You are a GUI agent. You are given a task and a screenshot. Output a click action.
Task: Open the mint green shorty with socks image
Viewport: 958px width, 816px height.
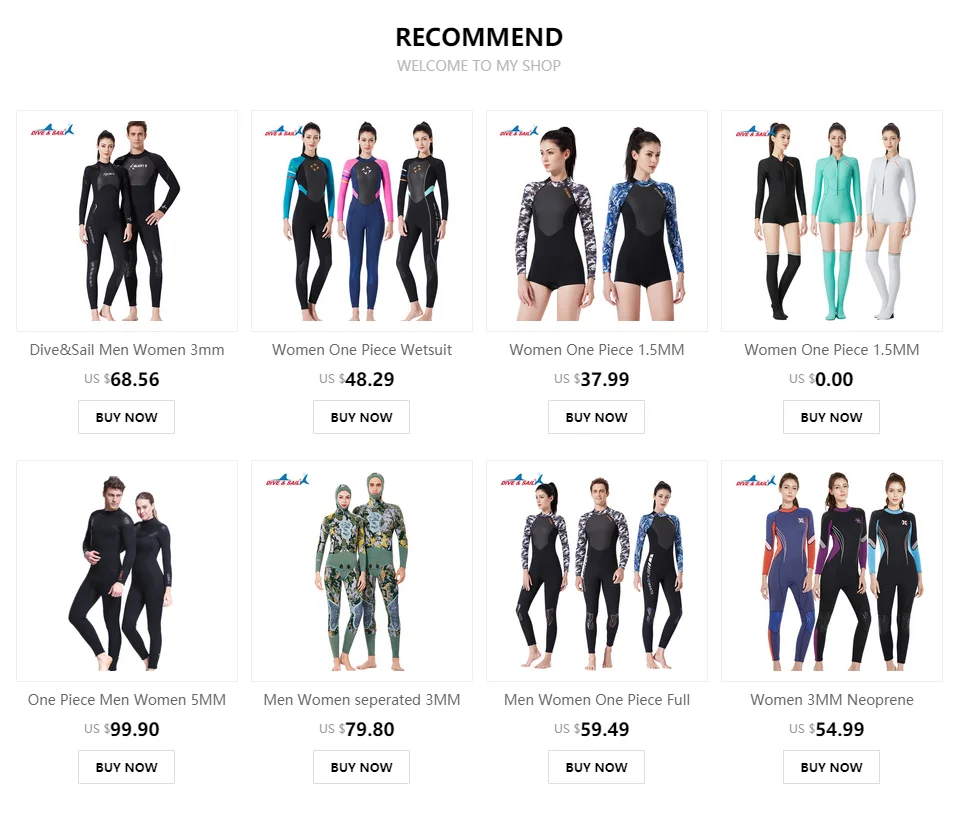tap(832, 221)
